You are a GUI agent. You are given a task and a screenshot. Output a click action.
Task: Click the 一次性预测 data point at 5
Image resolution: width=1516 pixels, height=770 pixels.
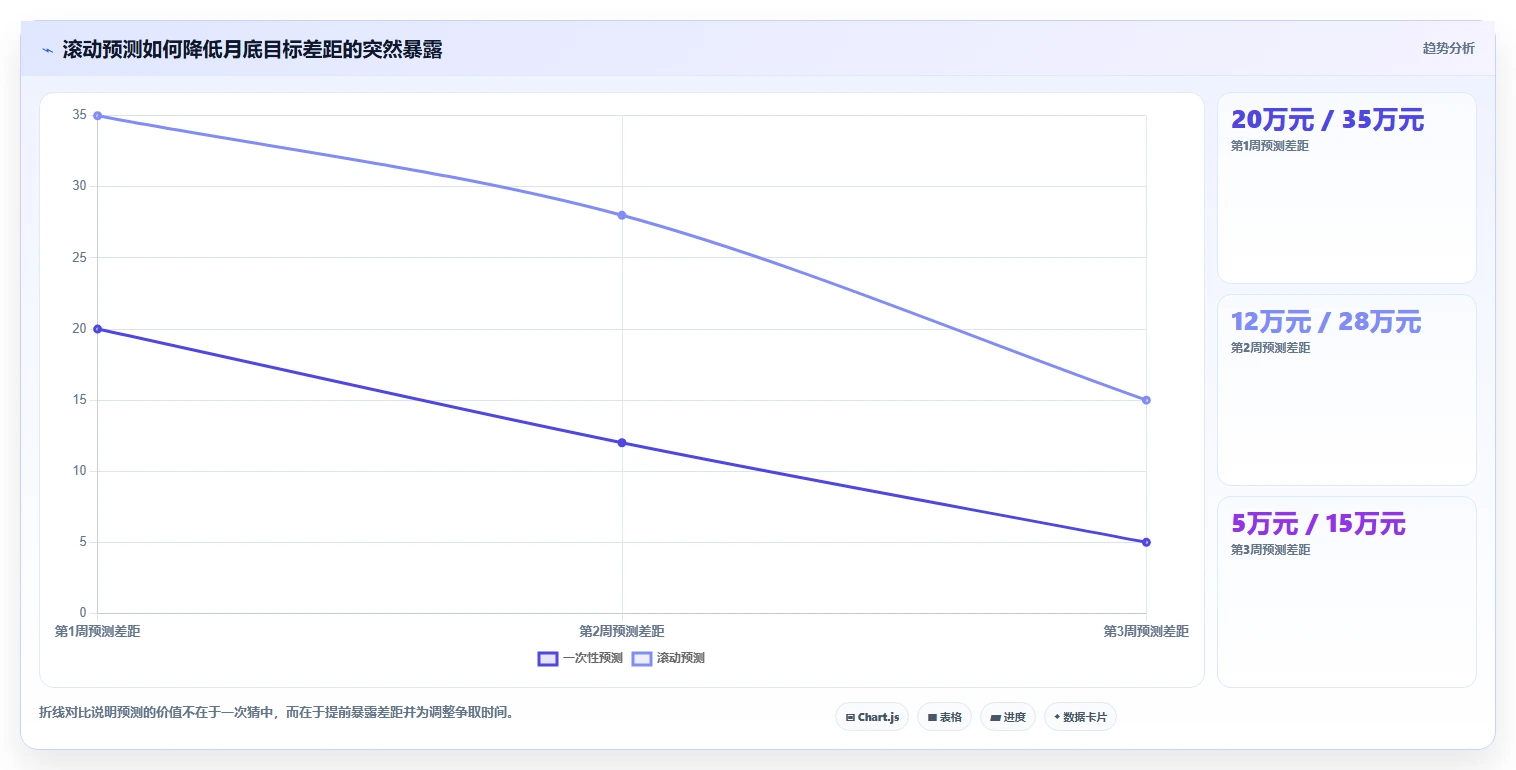[1146, 542]
